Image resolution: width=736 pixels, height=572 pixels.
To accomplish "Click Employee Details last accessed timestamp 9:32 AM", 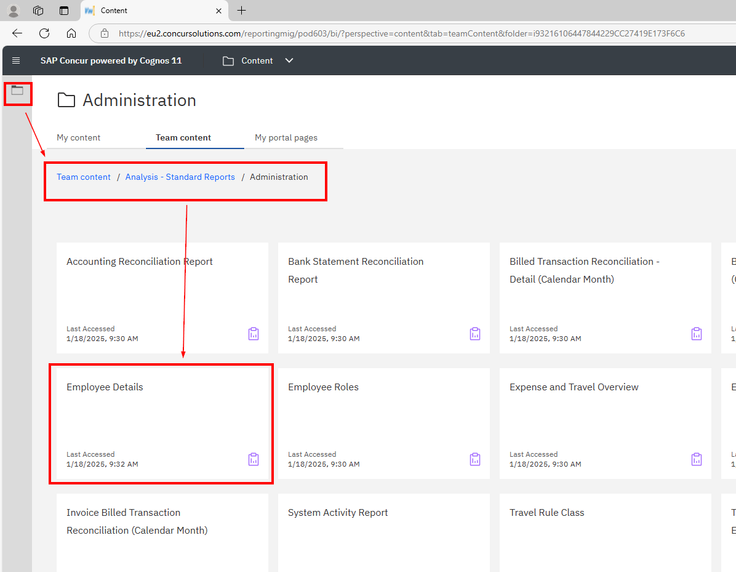I will coord(102,464).
